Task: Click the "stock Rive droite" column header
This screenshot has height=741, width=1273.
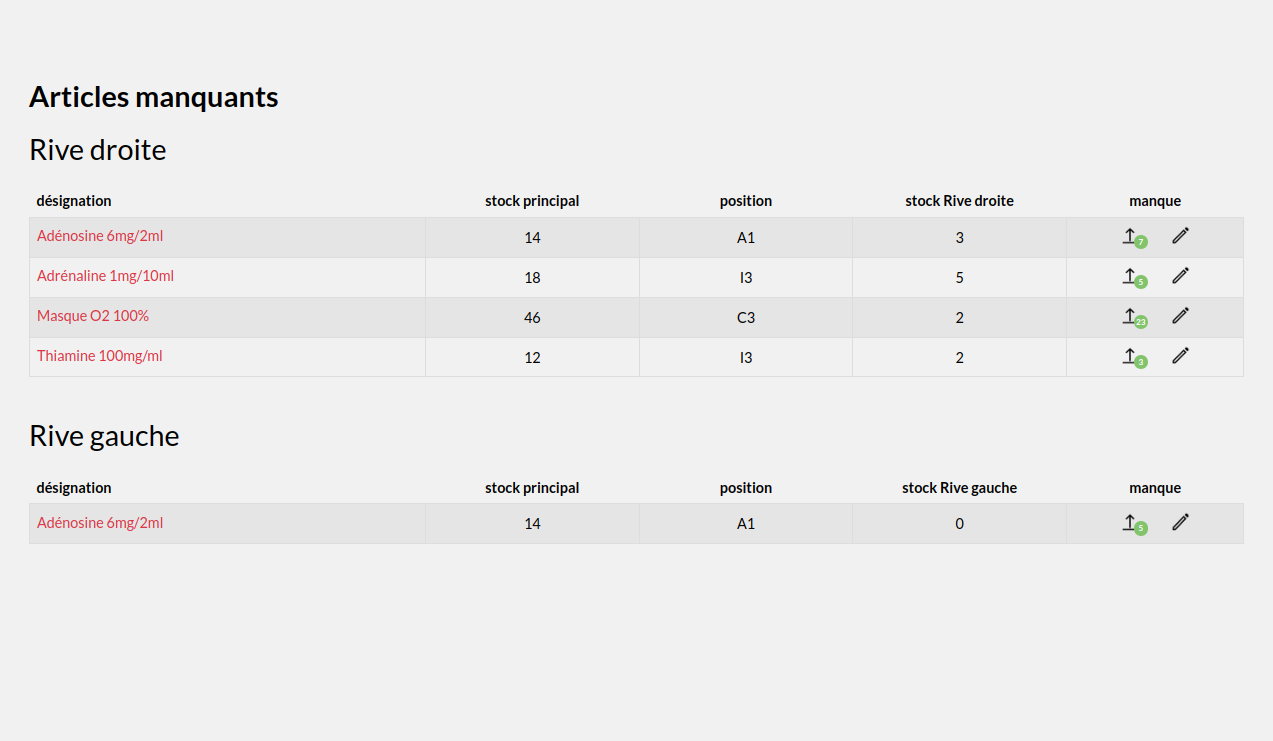Action: [x=959, y=201]
